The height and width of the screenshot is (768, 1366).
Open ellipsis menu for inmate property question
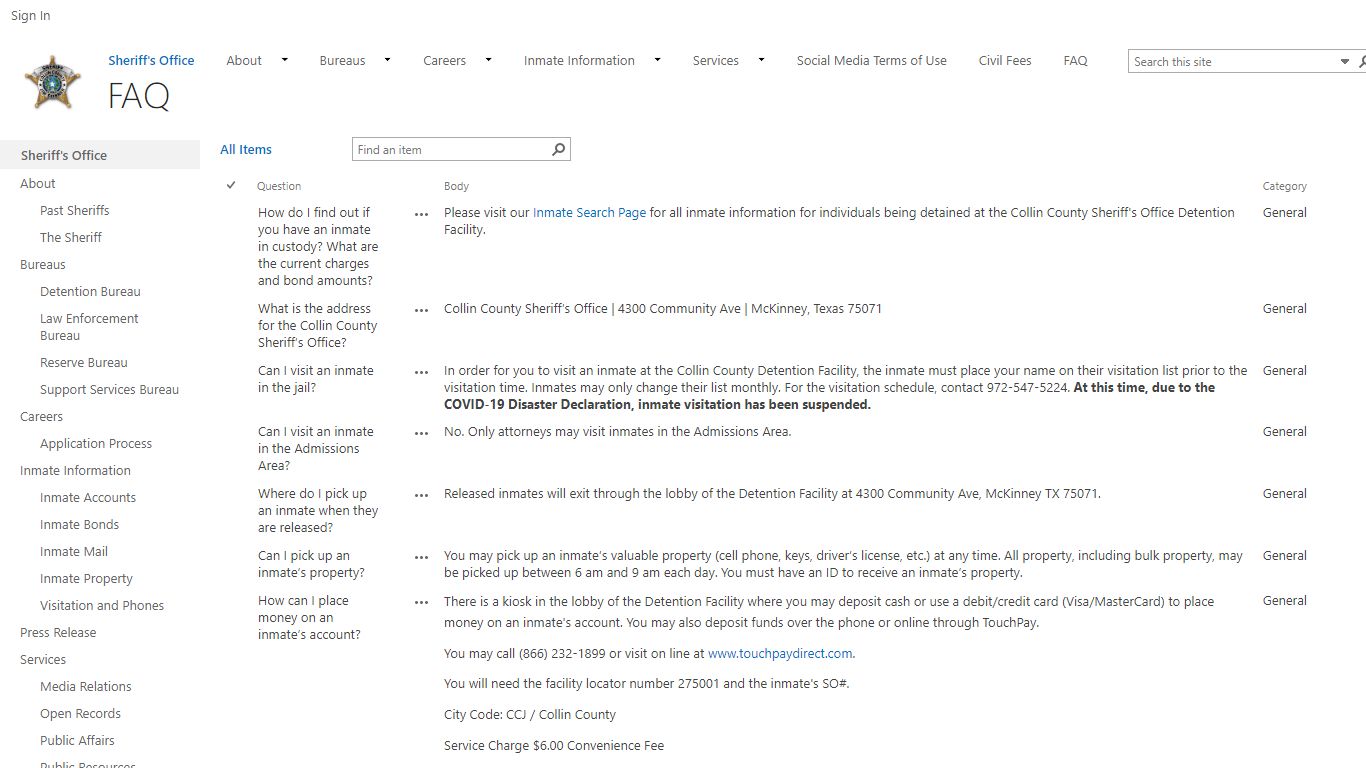tap(422, 557)
